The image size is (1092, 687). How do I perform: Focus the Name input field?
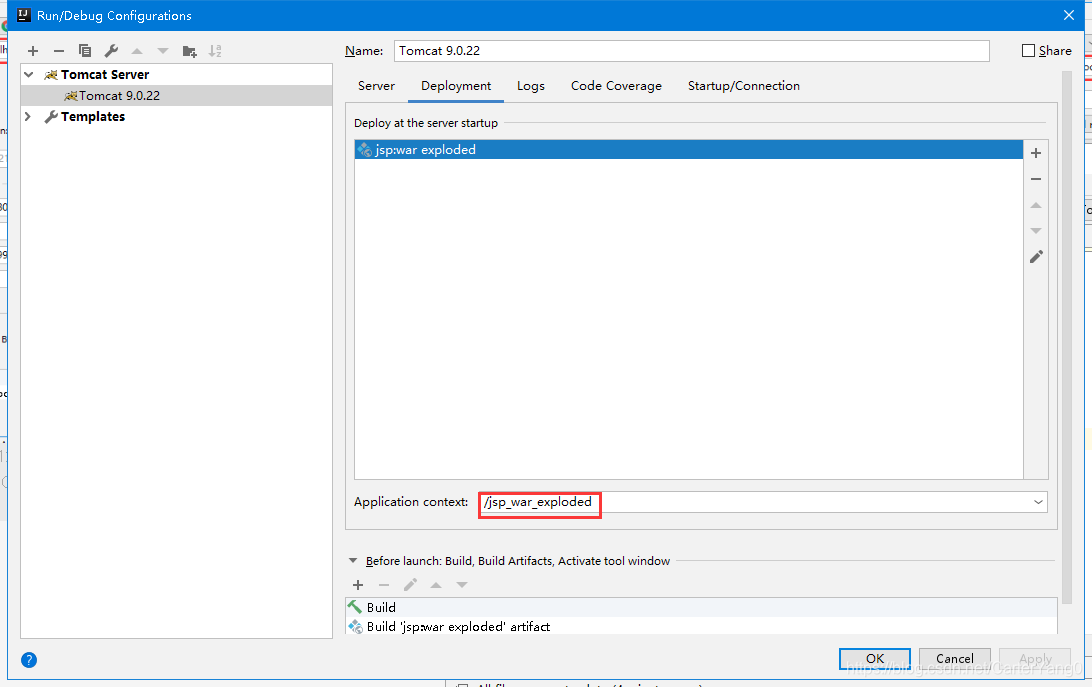point(692,51)
